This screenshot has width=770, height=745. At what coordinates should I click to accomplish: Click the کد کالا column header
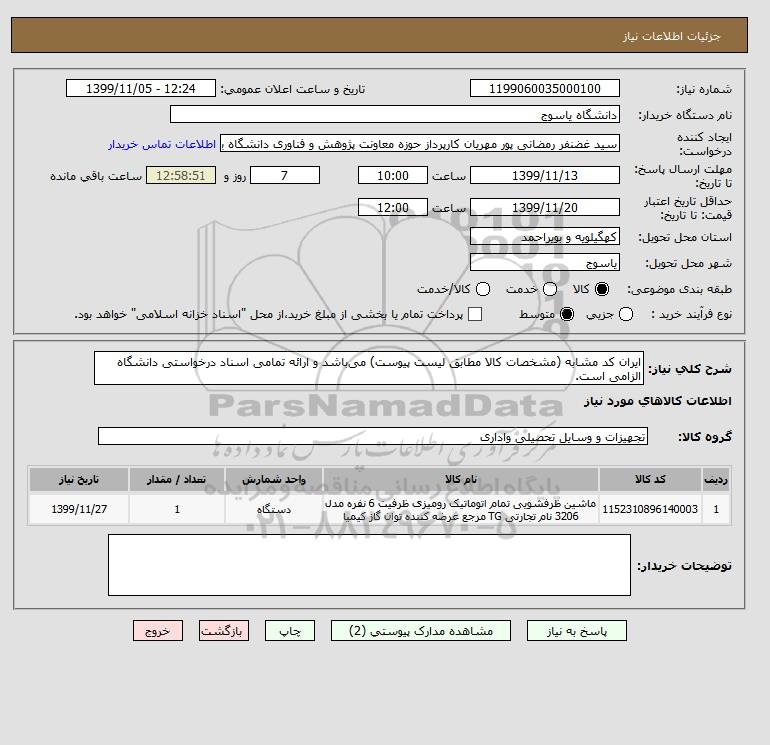point(650,479)
